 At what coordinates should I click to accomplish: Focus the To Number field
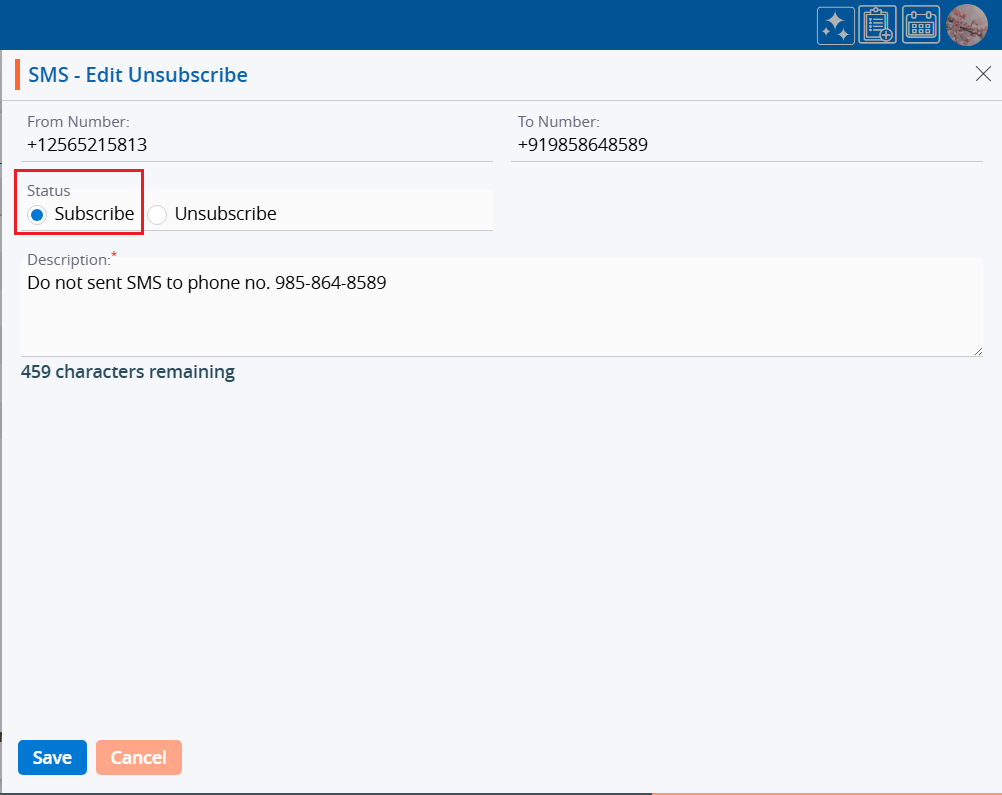746,145
